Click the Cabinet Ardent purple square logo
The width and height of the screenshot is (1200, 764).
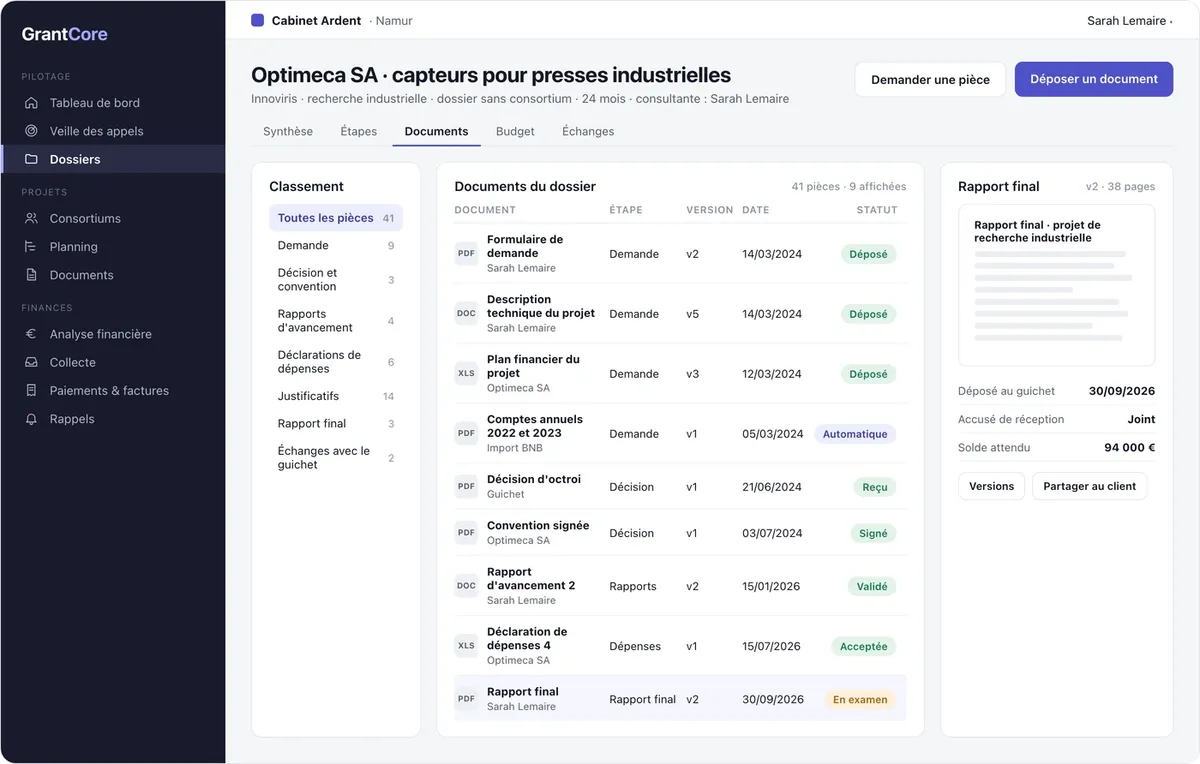tap(258, 20)
